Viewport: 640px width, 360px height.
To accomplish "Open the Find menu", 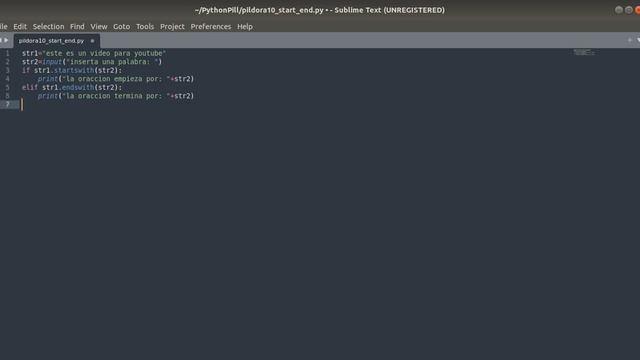I will point(77,27).
